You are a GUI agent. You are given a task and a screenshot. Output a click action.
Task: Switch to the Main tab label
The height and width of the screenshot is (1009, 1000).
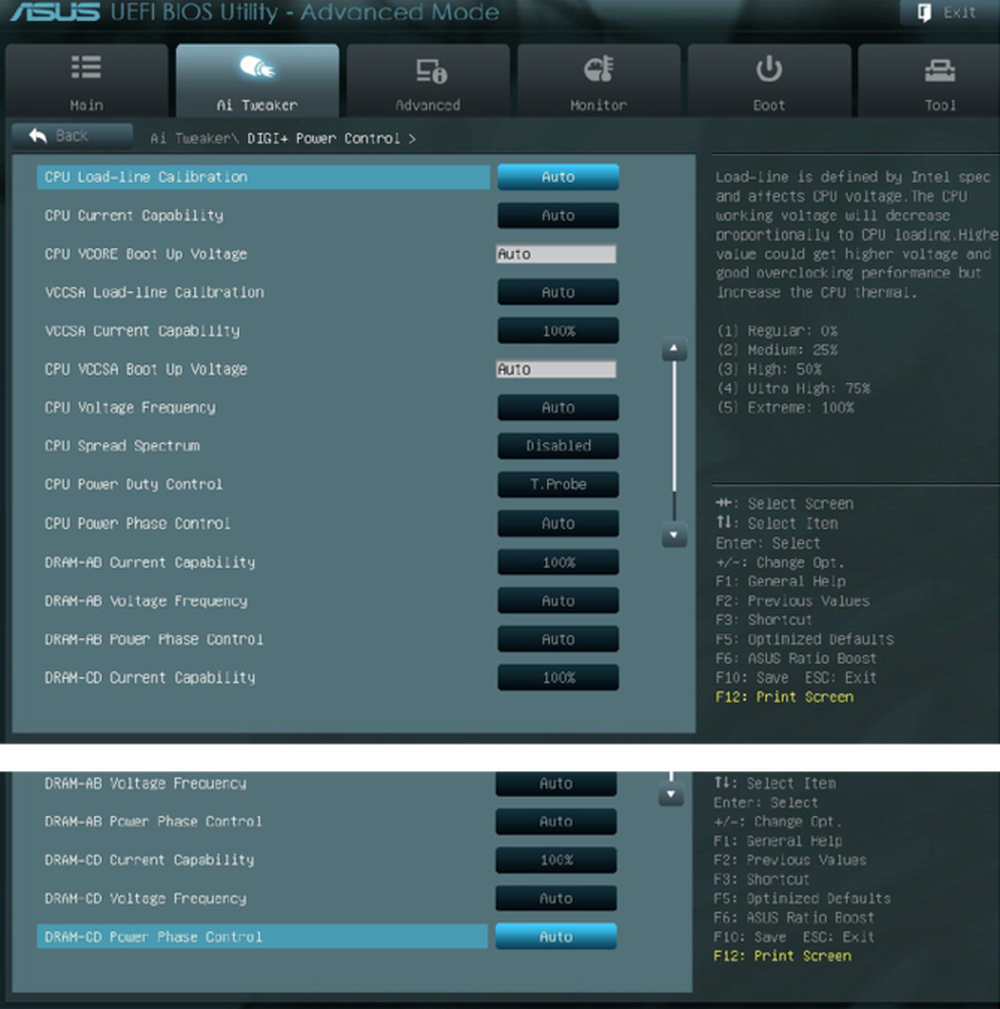[x=86, y=105]
